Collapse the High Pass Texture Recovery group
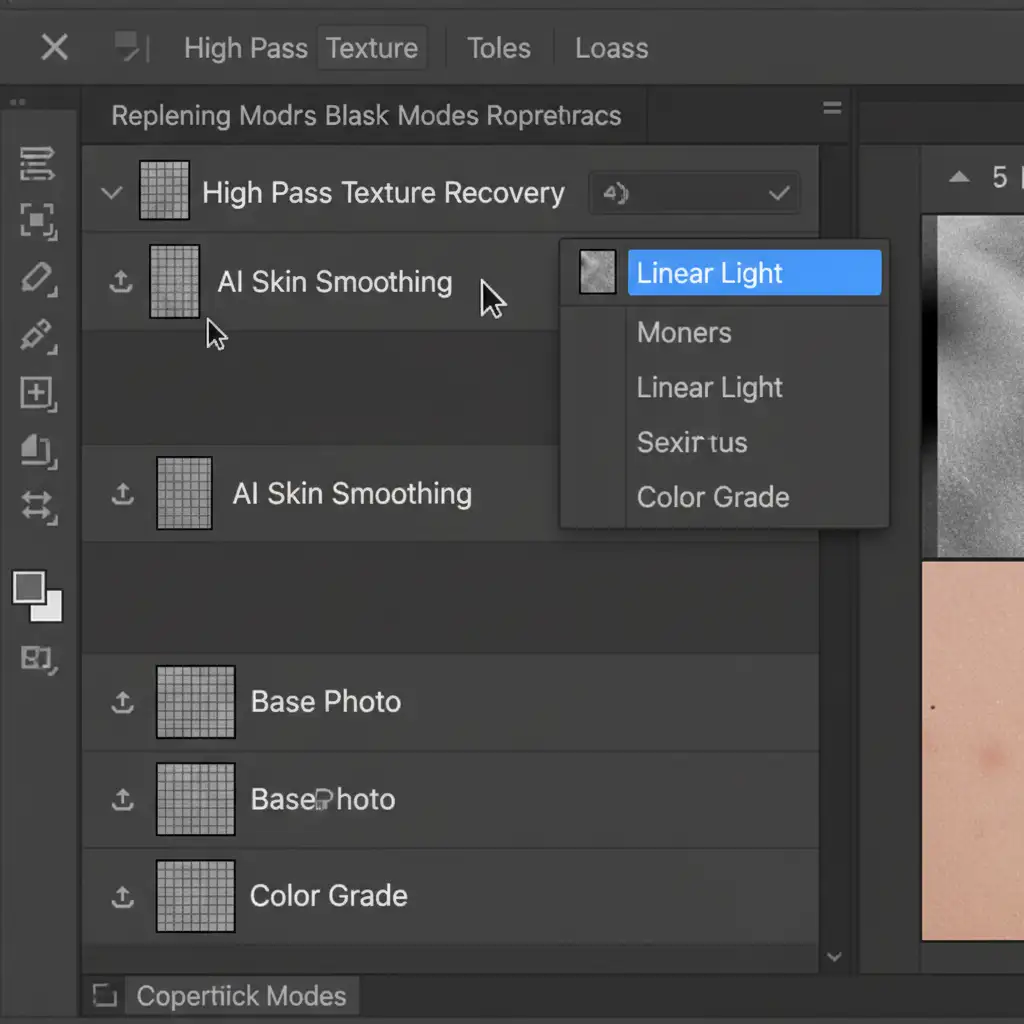Viewport: 1024px width, 1024px height. click(112, 193)
